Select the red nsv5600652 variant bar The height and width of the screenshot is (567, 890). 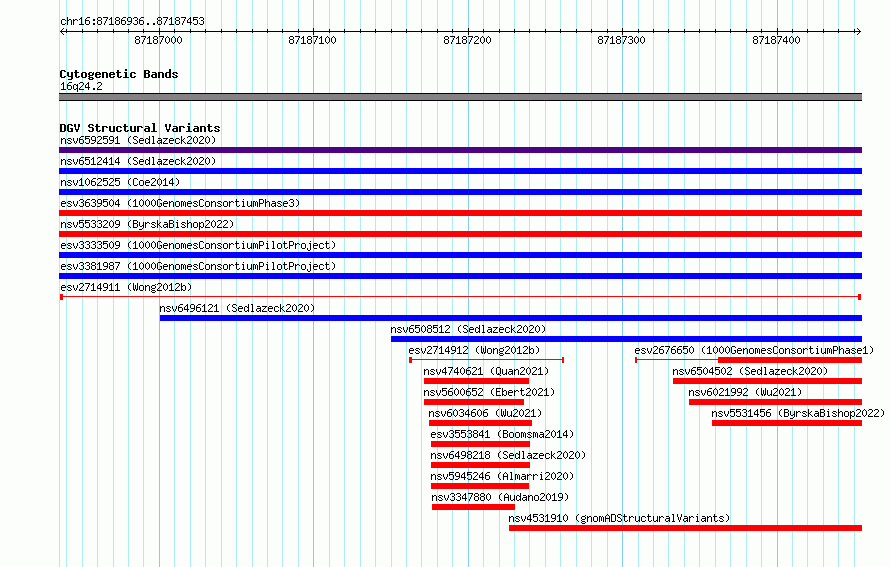click(474, 402)
